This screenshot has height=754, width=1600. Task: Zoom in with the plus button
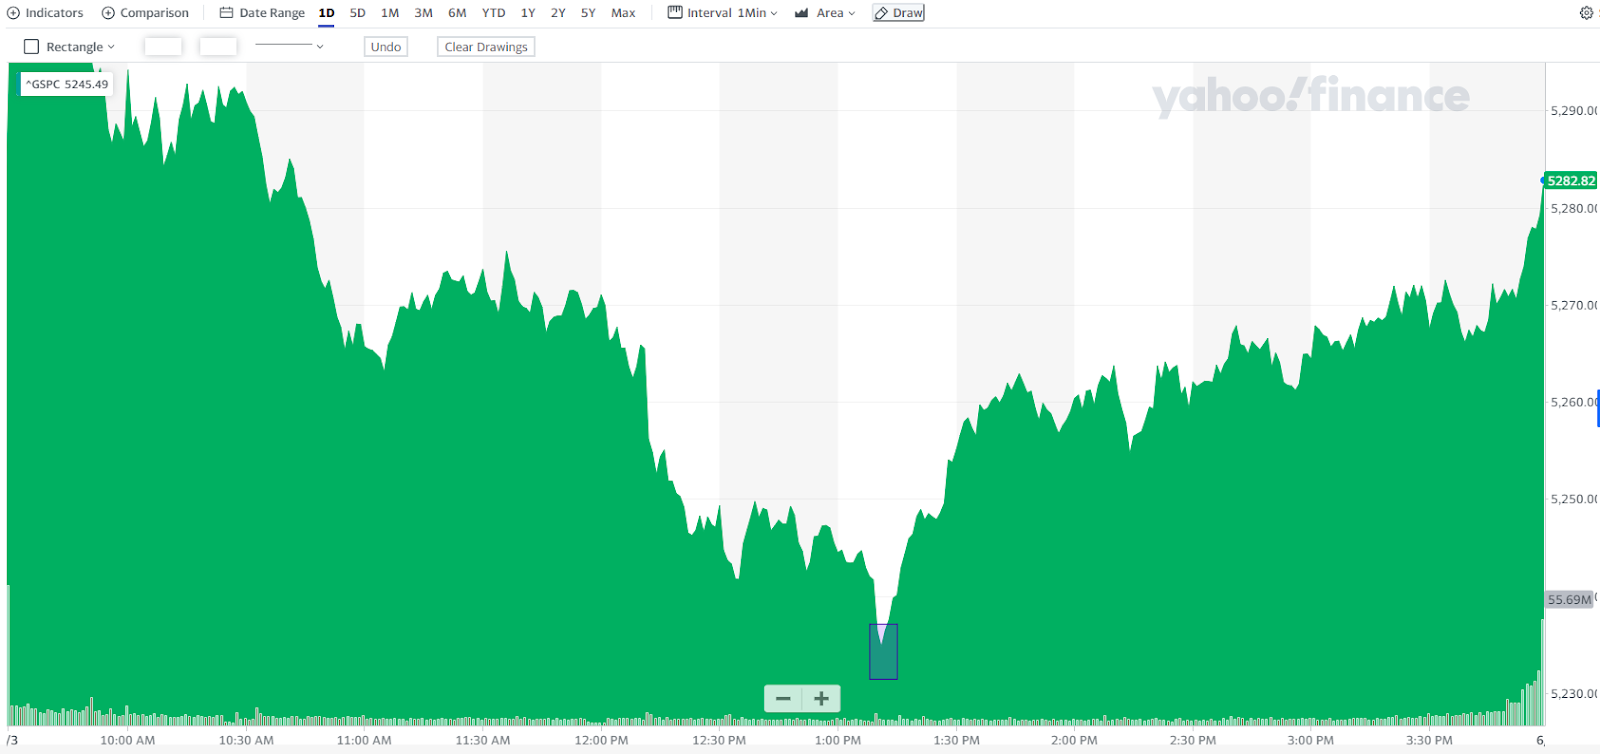point(821,699)
